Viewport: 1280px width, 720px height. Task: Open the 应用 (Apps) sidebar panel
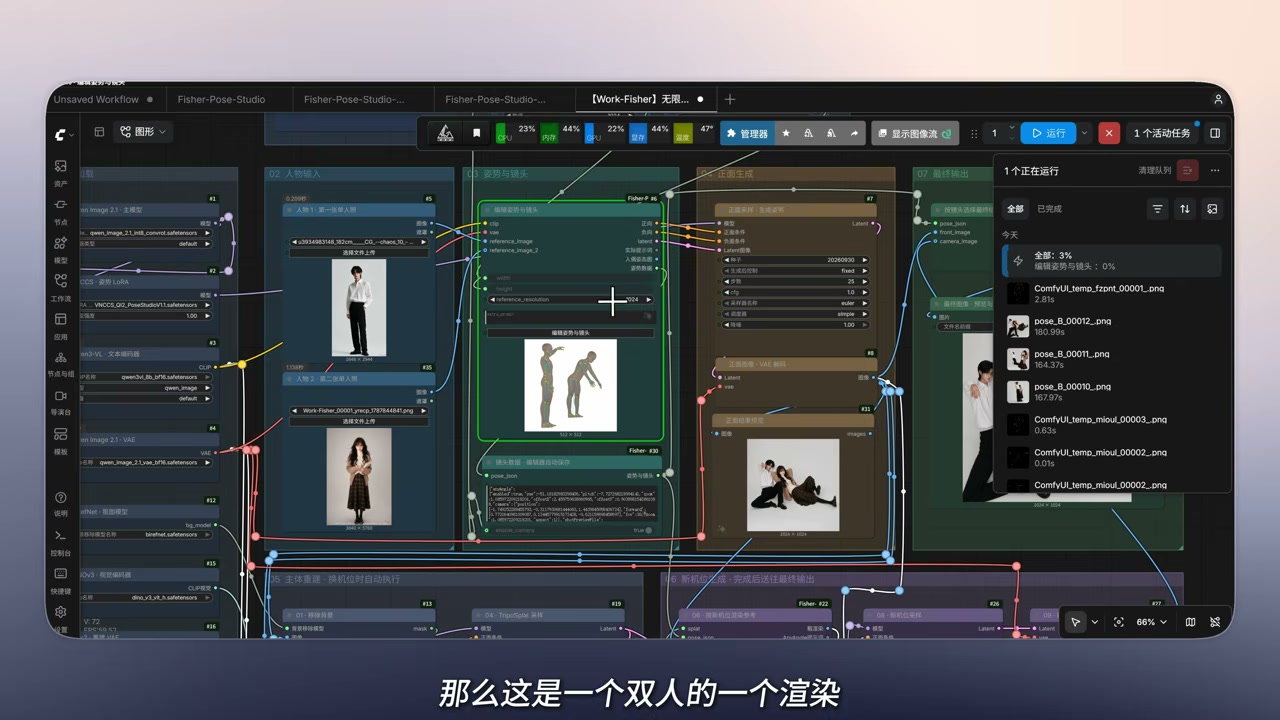pos(61,325)
